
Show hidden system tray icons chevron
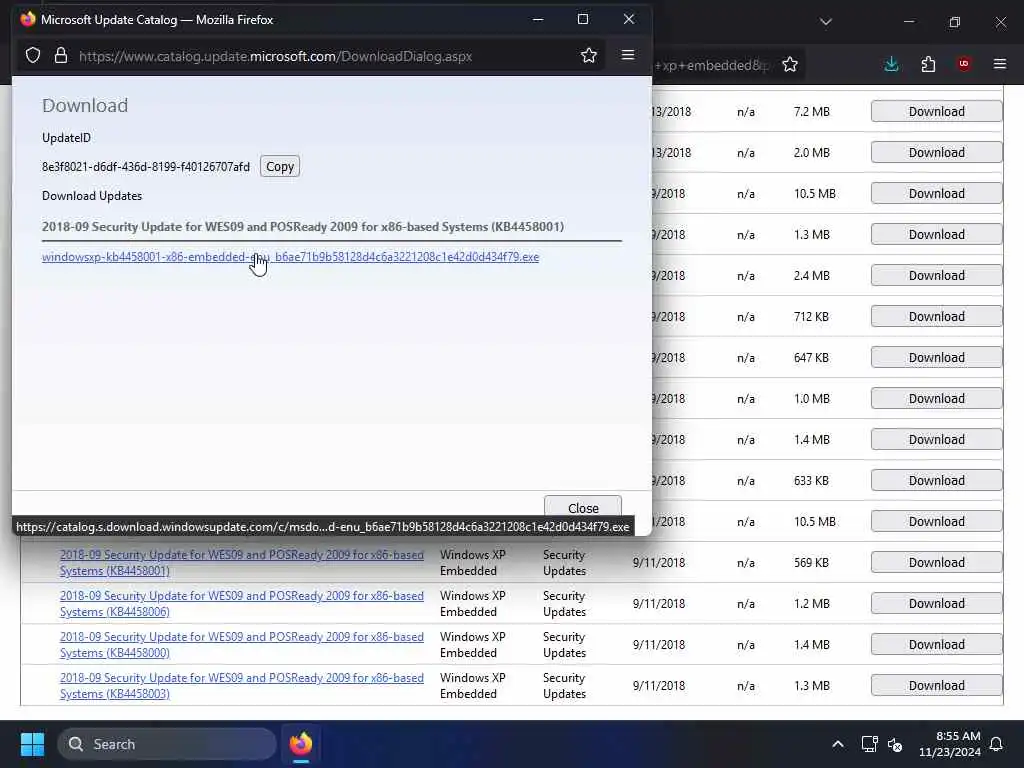coord(838,744)
